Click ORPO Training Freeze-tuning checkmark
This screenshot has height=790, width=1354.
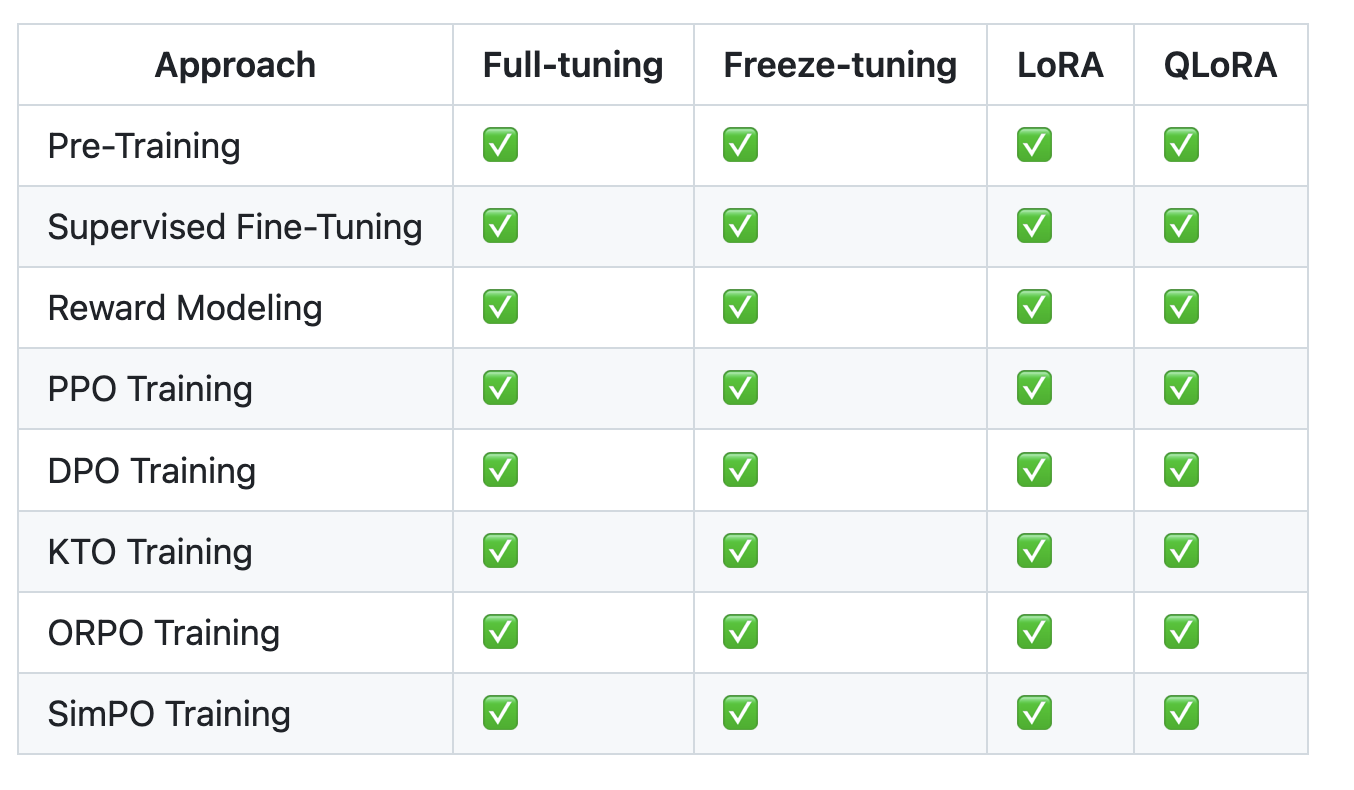[740, 632]
